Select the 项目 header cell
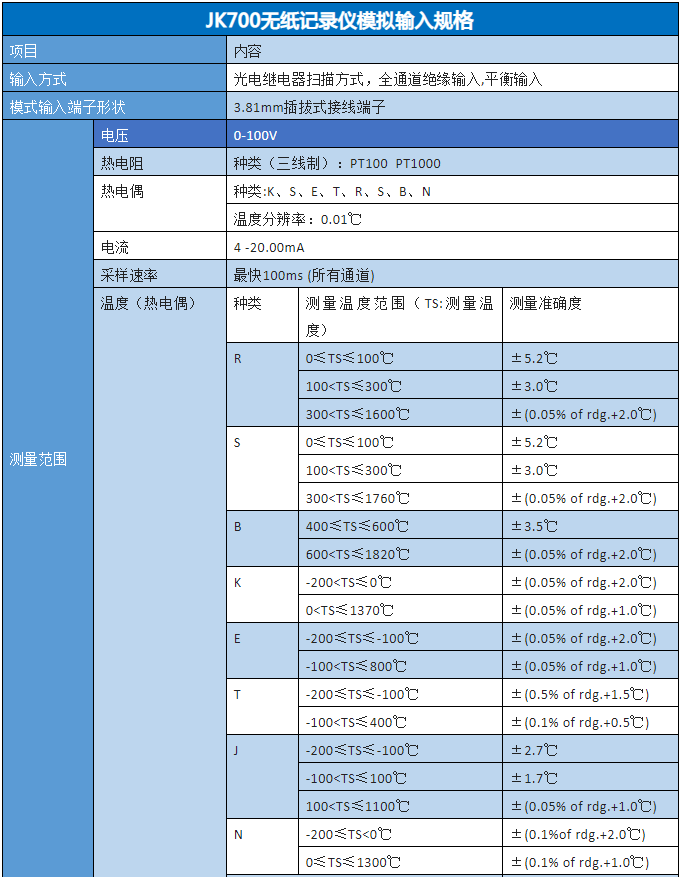This screenshot has height=877, width=682. click(114, 51)
